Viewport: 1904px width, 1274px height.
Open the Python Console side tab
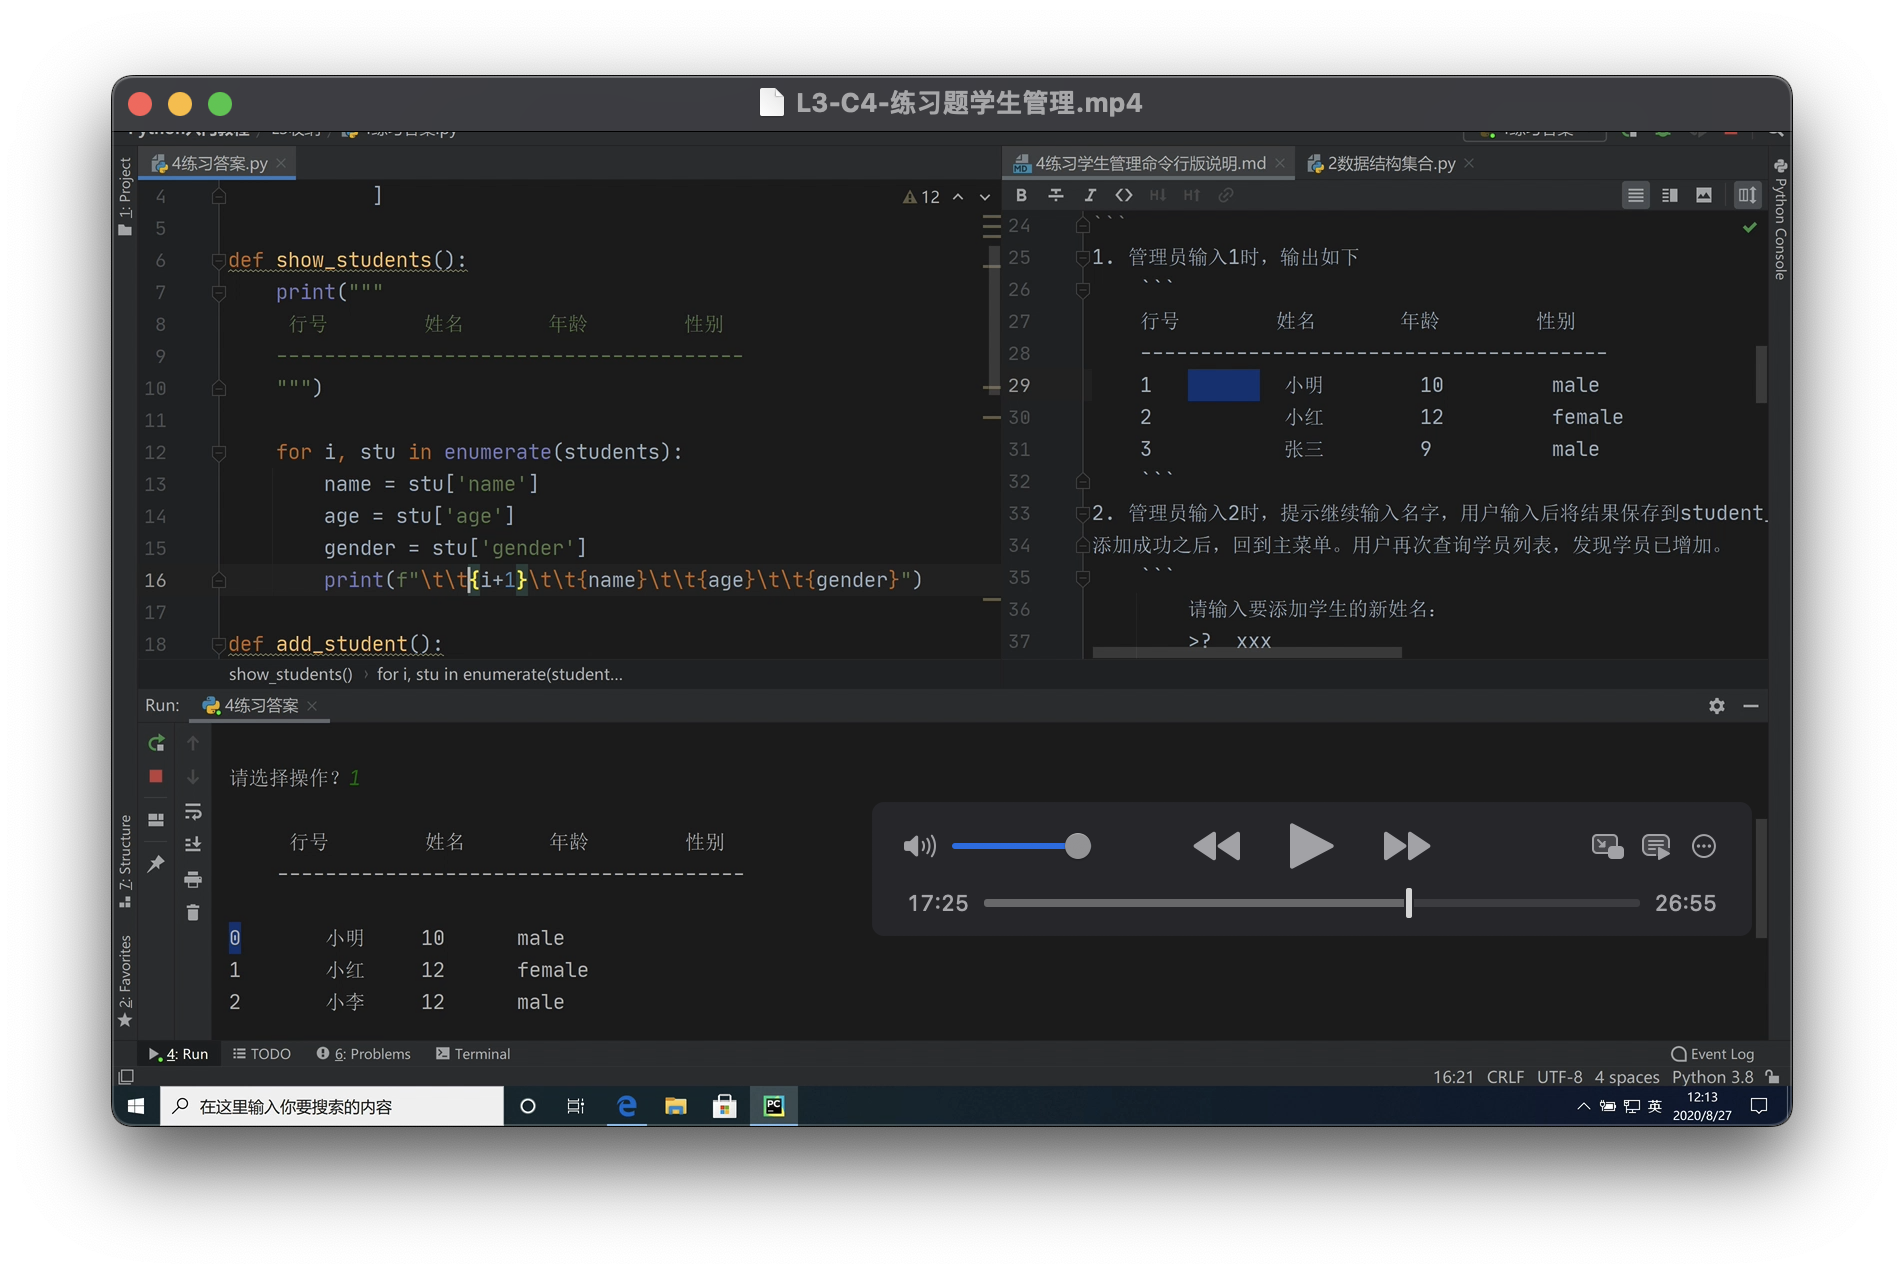[1780, 220]
